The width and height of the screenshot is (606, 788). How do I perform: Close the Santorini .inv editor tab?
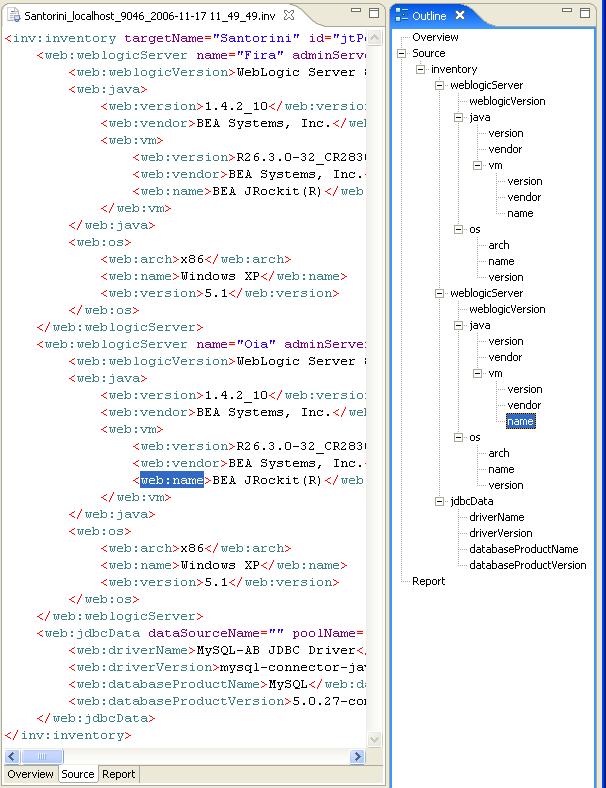pos(289,15)
